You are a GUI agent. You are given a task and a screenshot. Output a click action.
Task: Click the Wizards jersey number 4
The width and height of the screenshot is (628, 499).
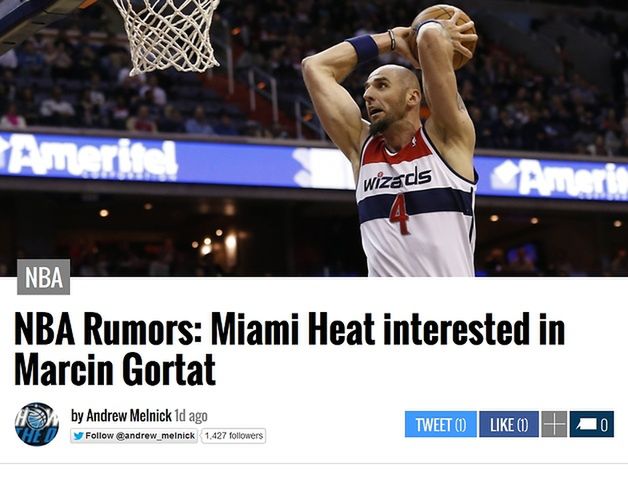pos(399,214)
